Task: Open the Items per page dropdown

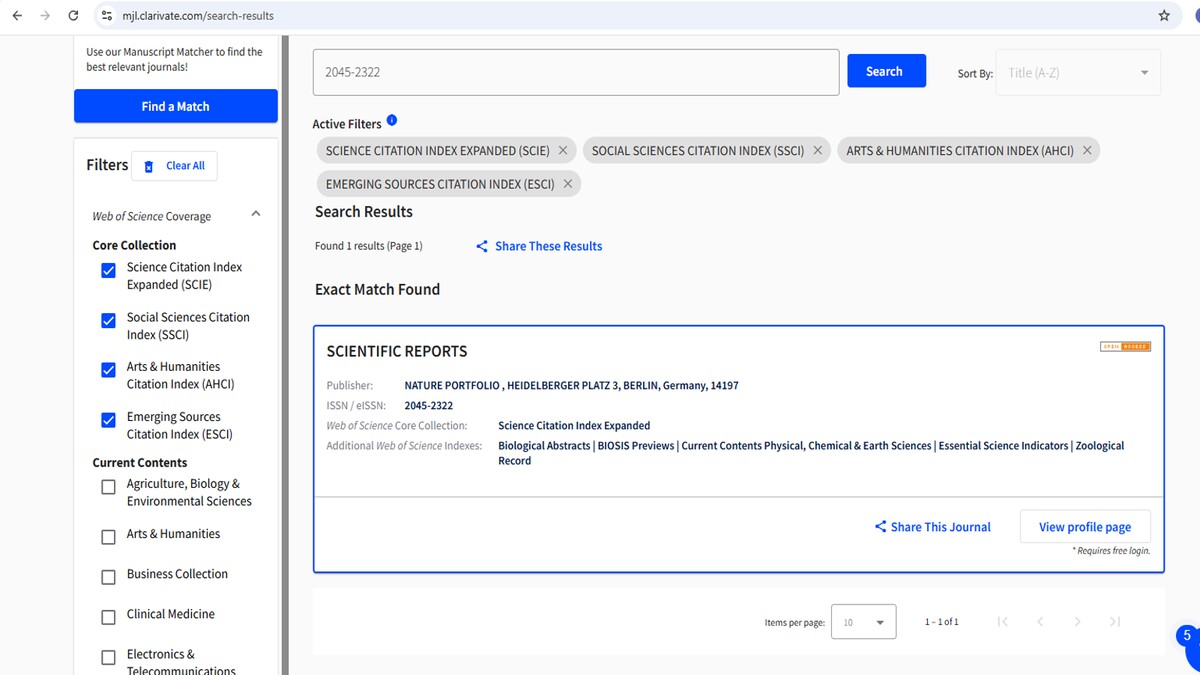Action: (863, 622)
